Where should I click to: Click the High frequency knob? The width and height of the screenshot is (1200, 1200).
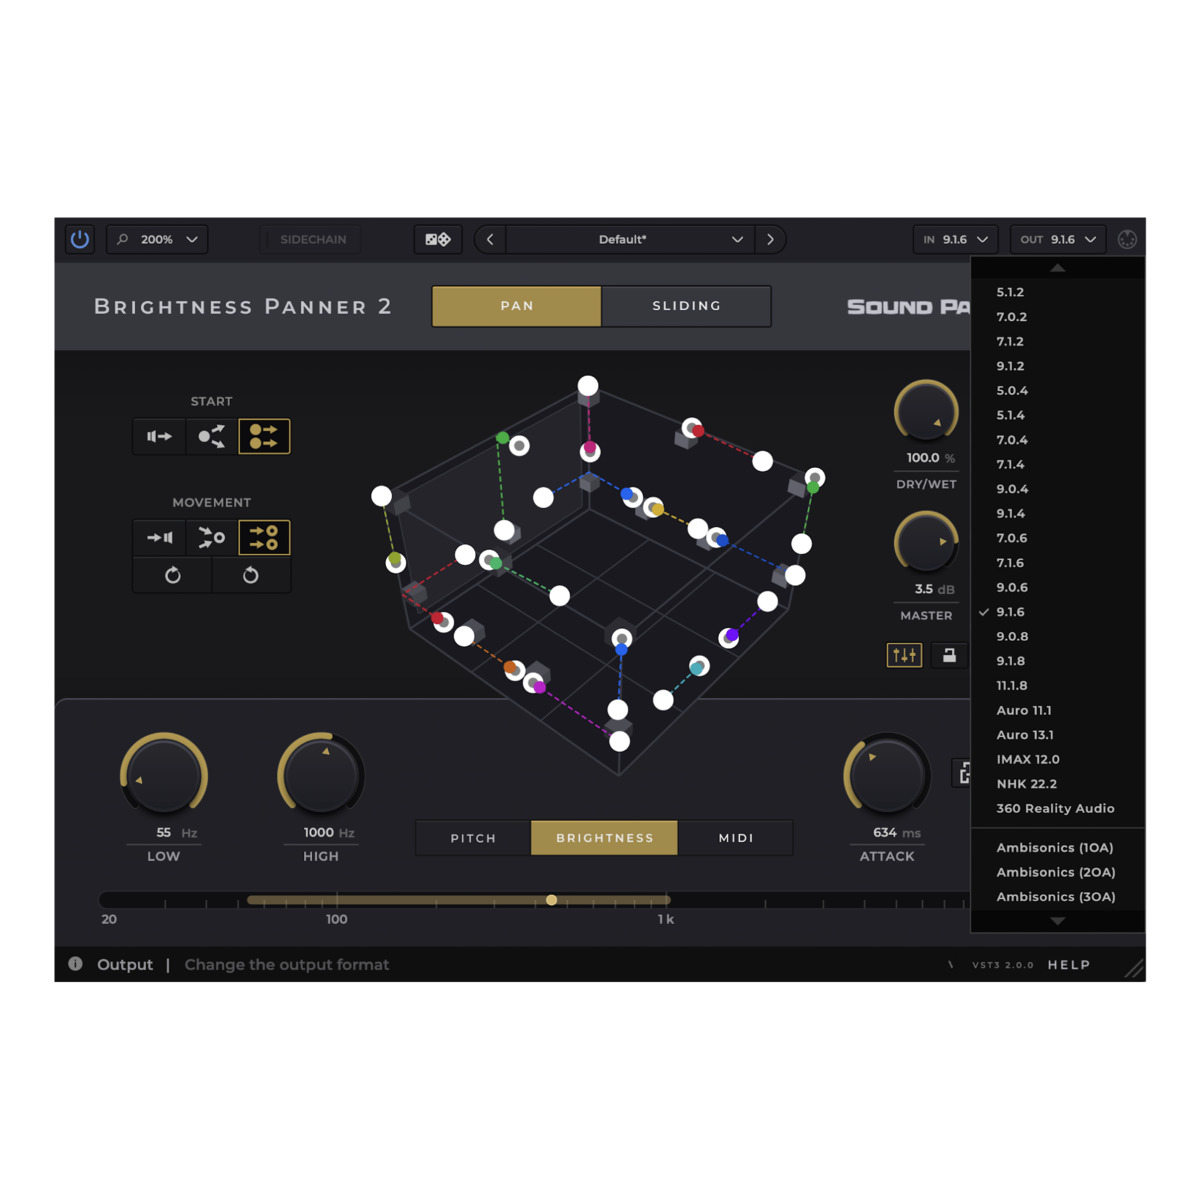point(321,776)
